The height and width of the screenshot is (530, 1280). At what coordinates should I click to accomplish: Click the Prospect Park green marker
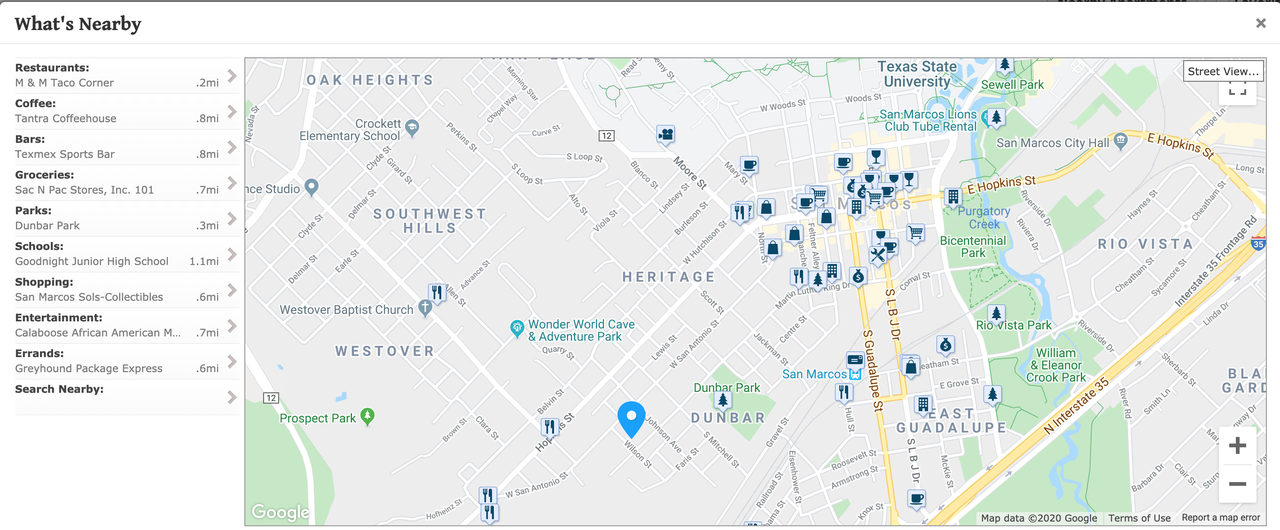[367, 415]
